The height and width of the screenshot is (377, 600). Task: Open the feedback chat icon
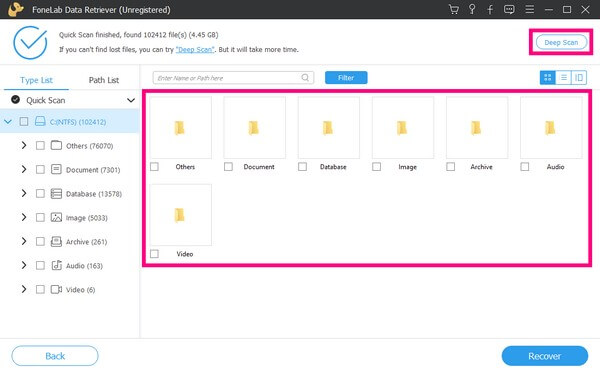point(509,9)
